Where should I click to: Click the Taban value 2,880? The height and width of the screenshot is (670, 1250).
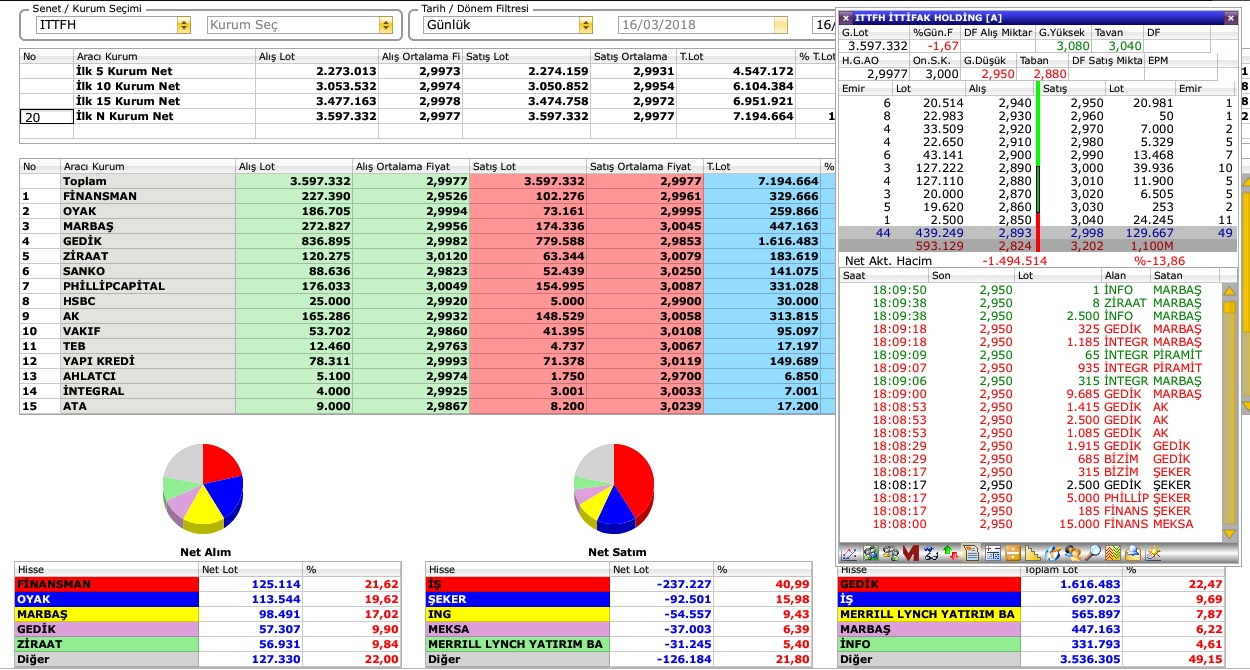point(1049,74)
